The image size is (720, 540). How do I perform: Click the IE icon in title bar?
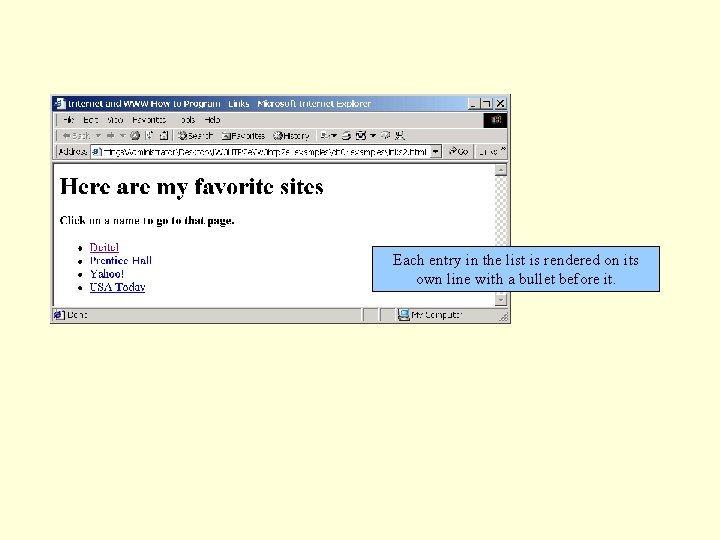(60, 104)
